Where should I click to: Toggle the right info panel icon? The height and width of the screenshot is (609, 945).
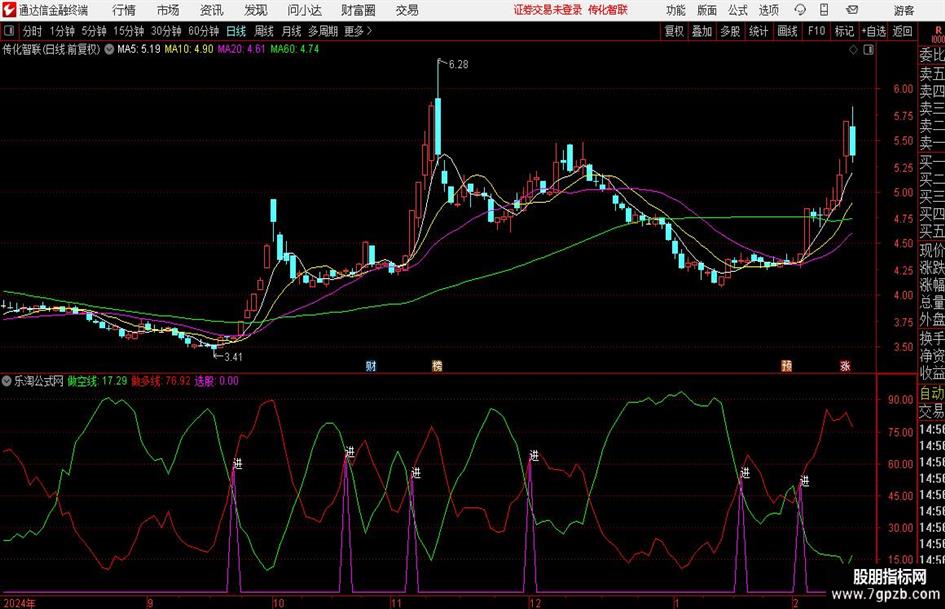[868, 50]
